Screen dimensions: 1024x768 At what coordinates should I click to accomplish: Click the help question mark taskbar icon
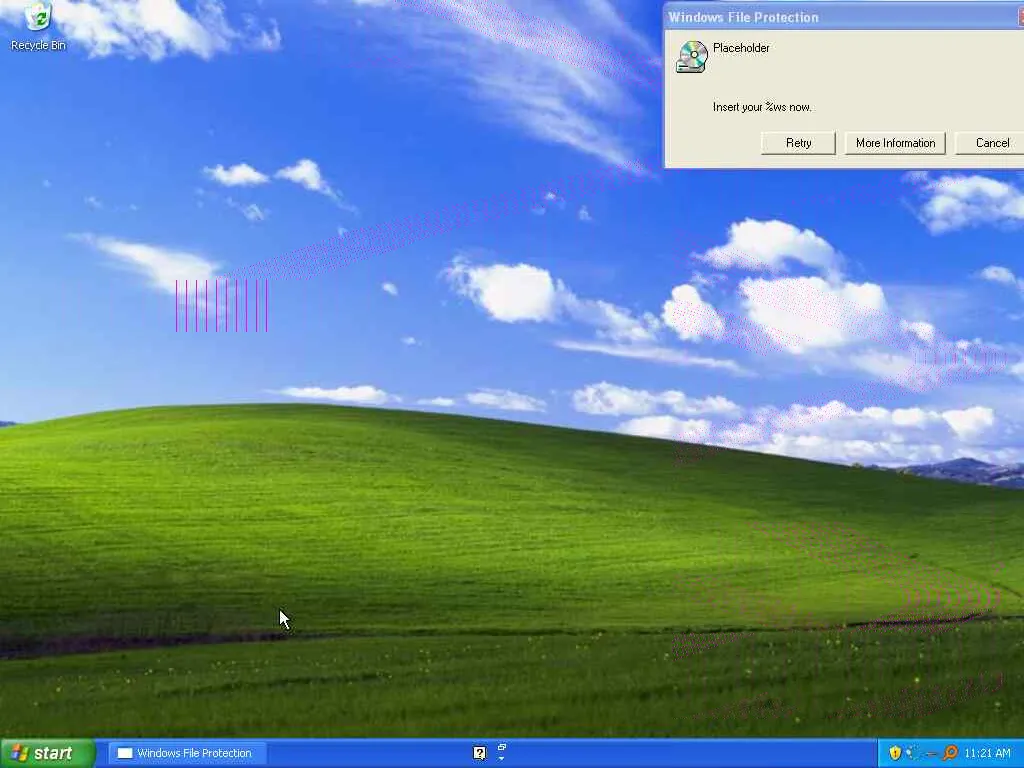click(479, 753)
